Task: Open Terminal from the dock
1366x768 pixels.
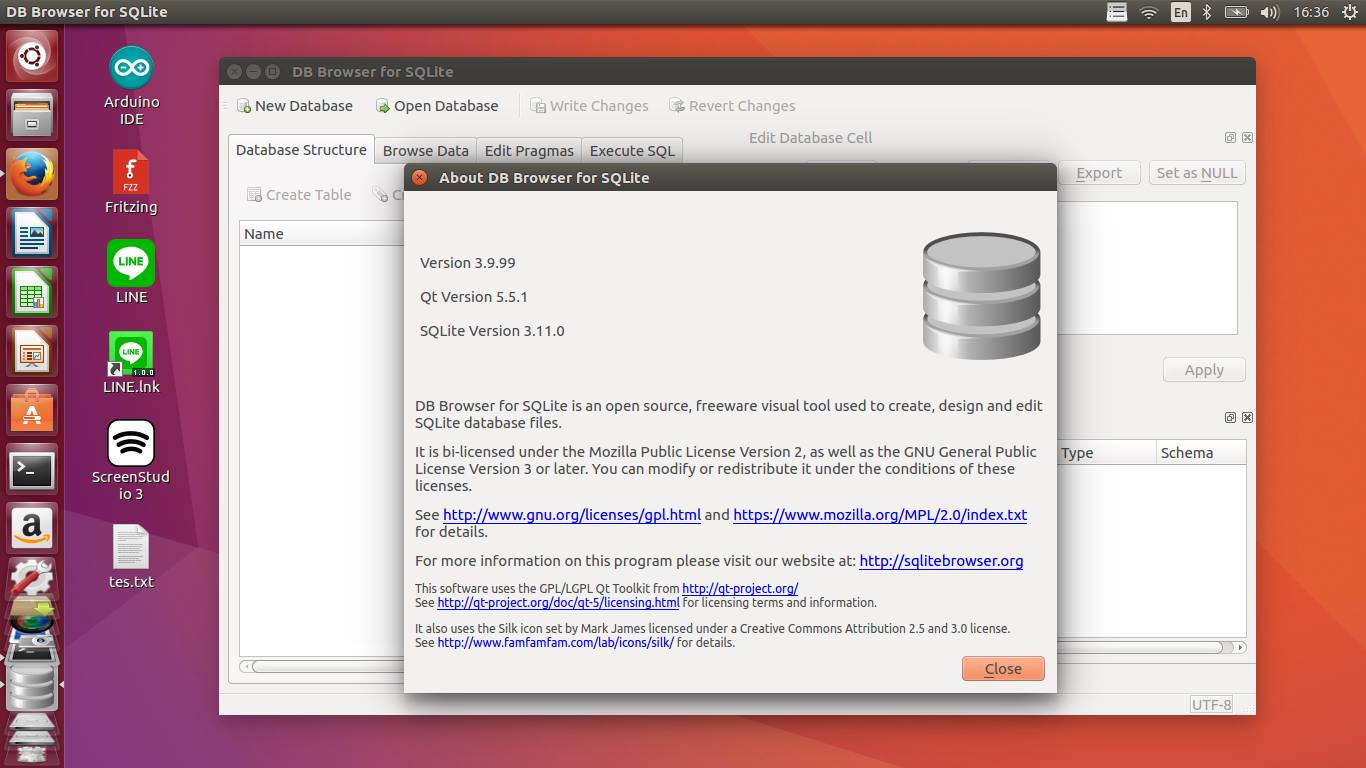Action: 32,470
